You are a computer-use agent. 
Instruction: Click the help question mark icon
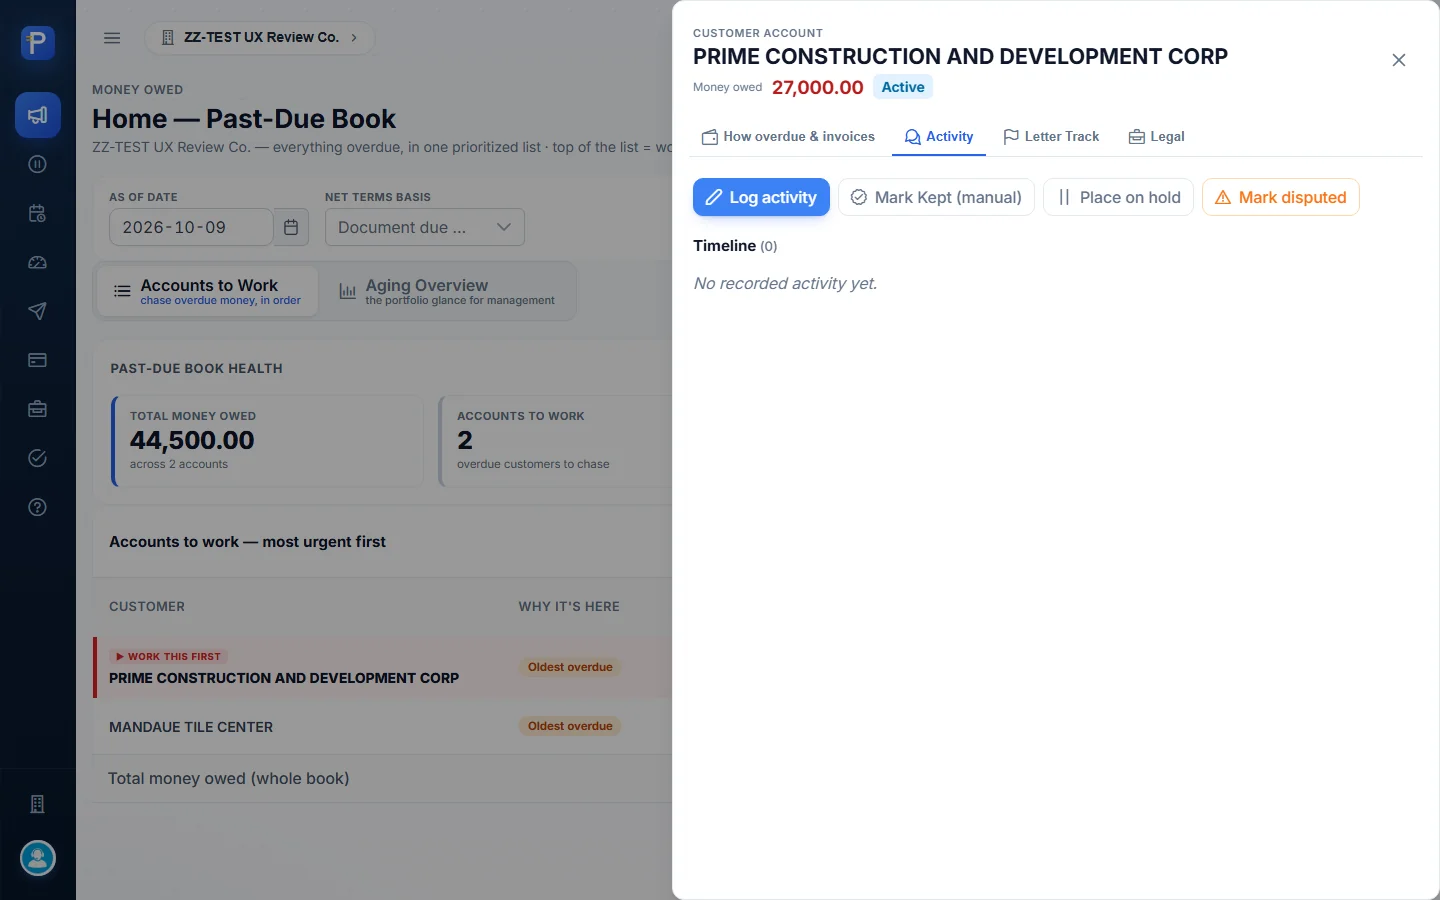pyautogui.click(x=38, y=507)
